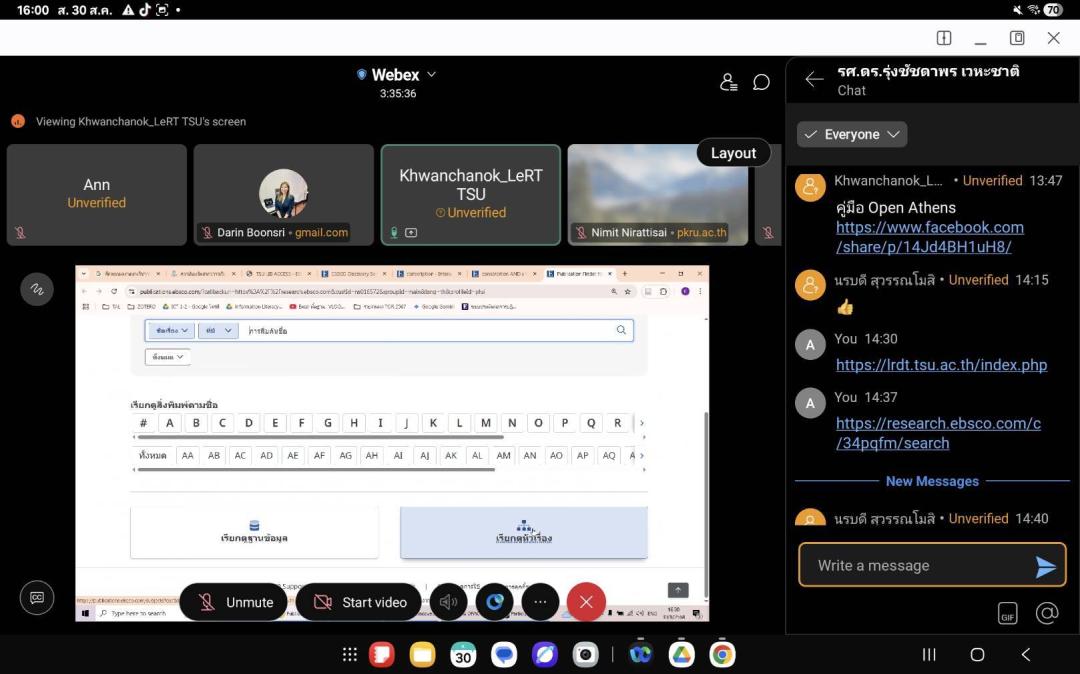
Task: Expand the Webex meeting info chevron
Action: (432, 75)
